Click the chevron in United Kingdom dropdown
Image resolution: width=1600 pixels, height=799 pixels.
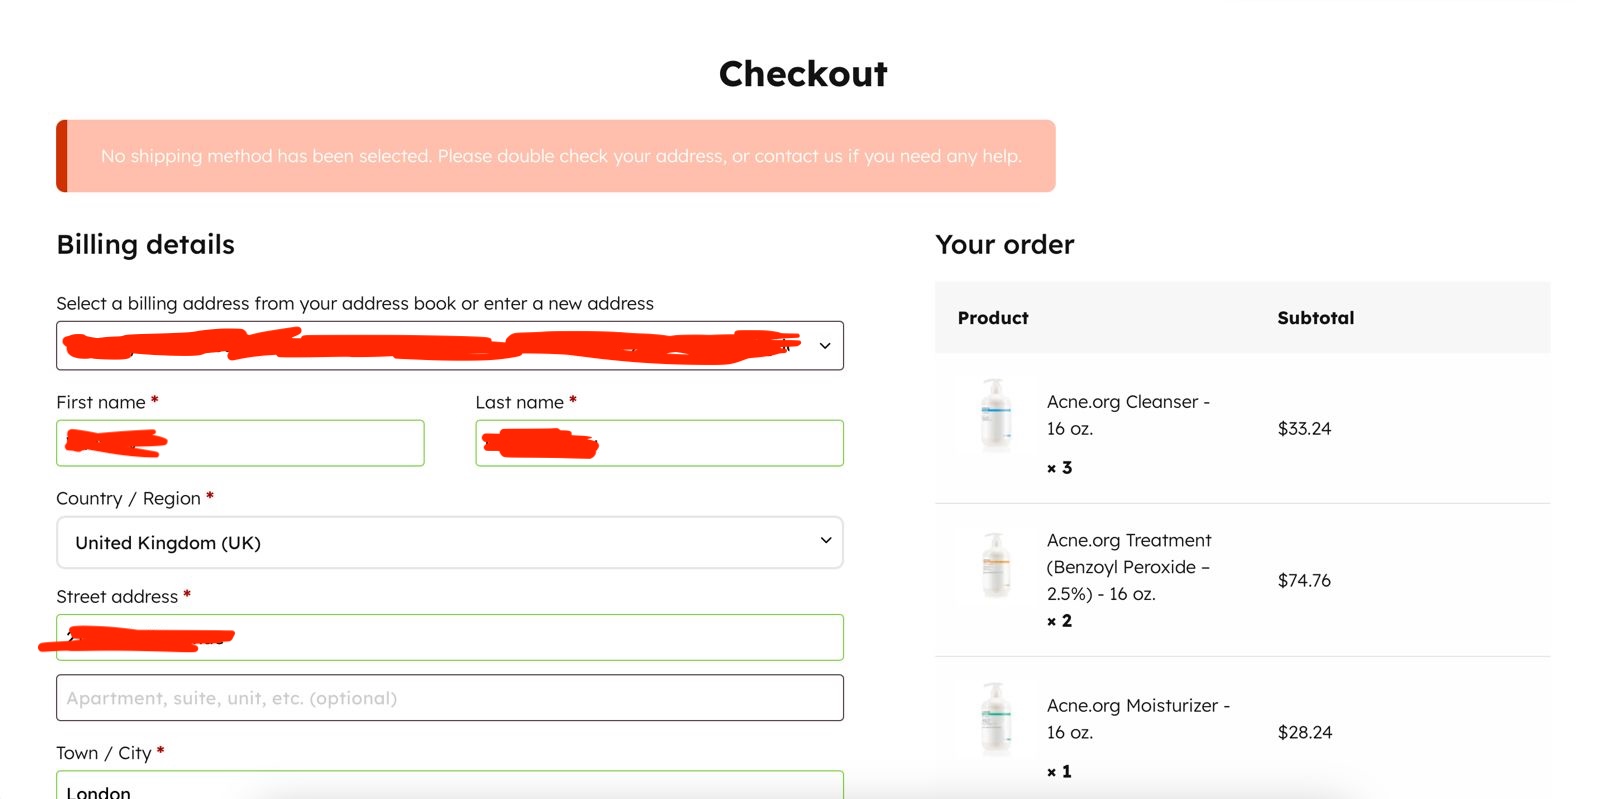826,541
